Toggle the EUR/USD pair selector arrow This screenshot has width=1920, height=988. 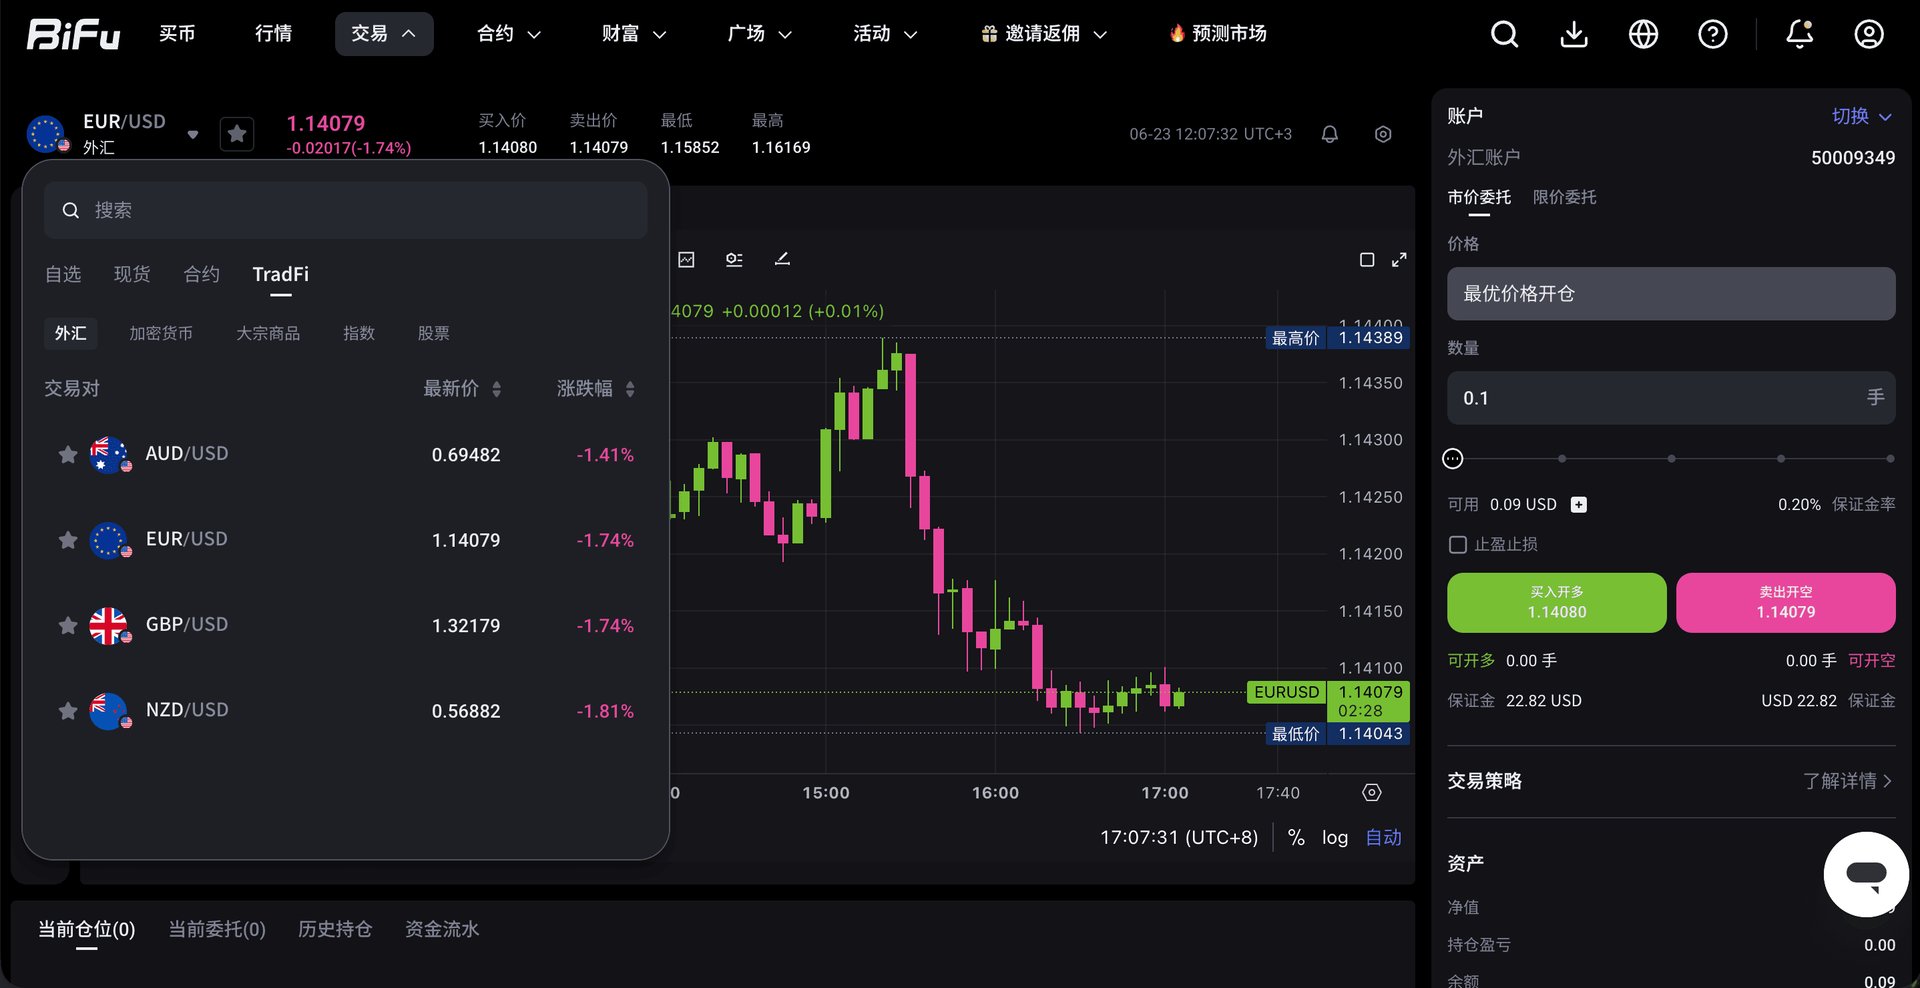click(x=193, y=134)
